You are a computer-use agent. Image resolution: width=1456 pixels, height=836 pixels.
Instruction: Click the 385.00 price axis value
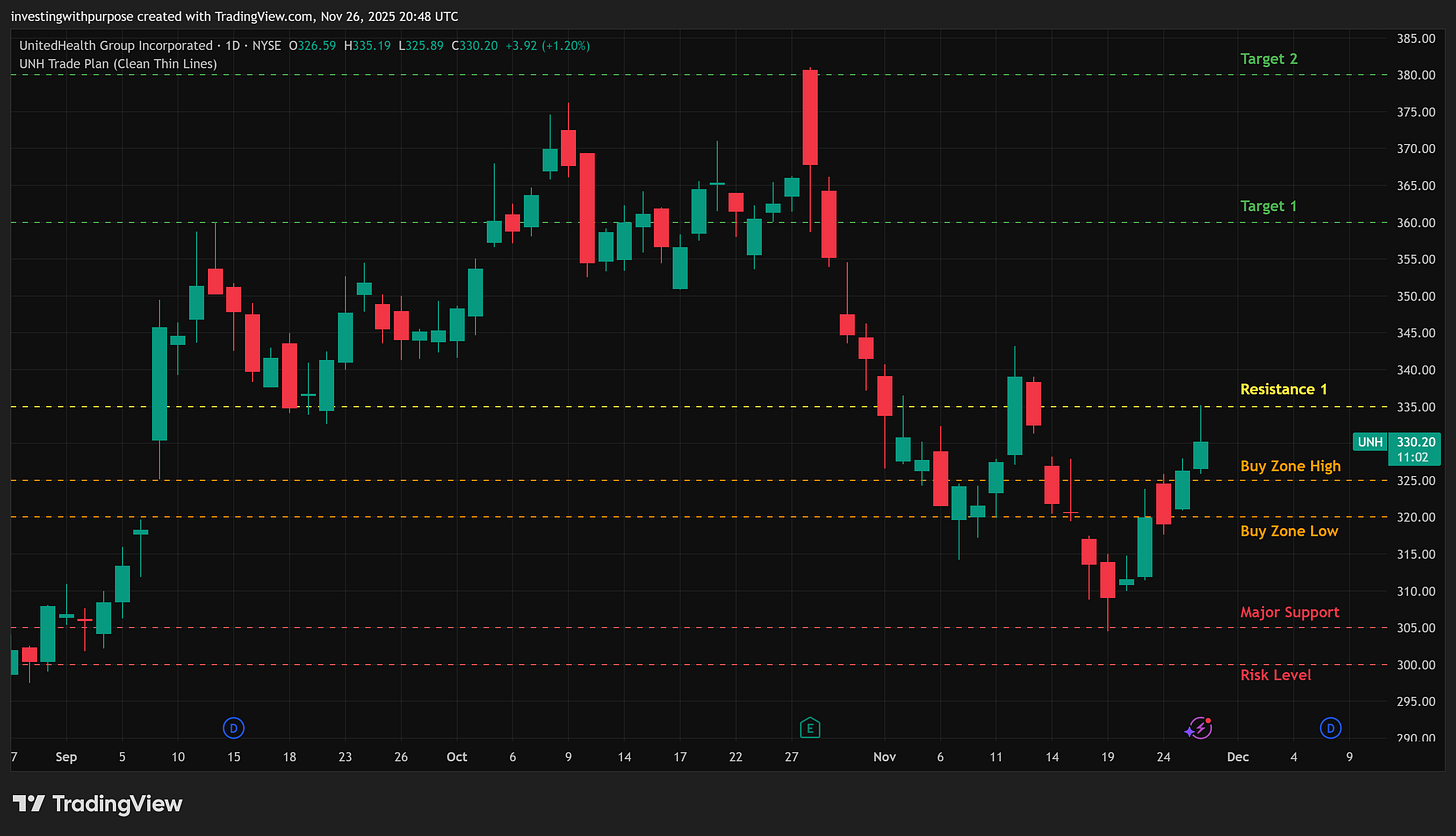[1416, 39]
